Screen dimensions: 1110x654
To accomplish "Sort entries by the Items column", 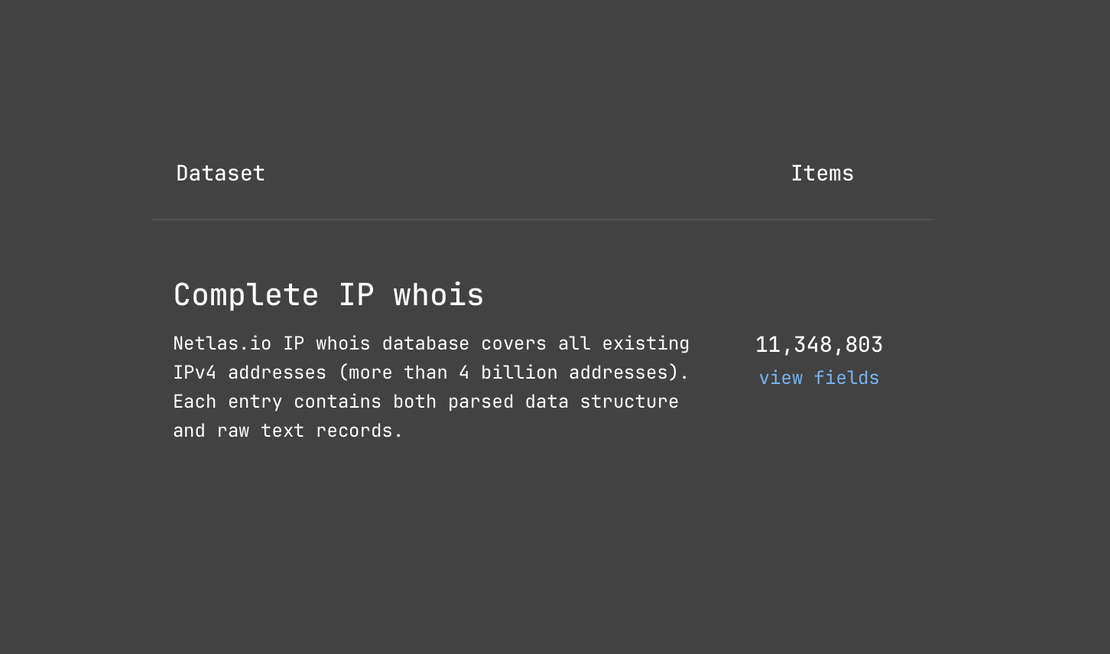I will 822,172.
